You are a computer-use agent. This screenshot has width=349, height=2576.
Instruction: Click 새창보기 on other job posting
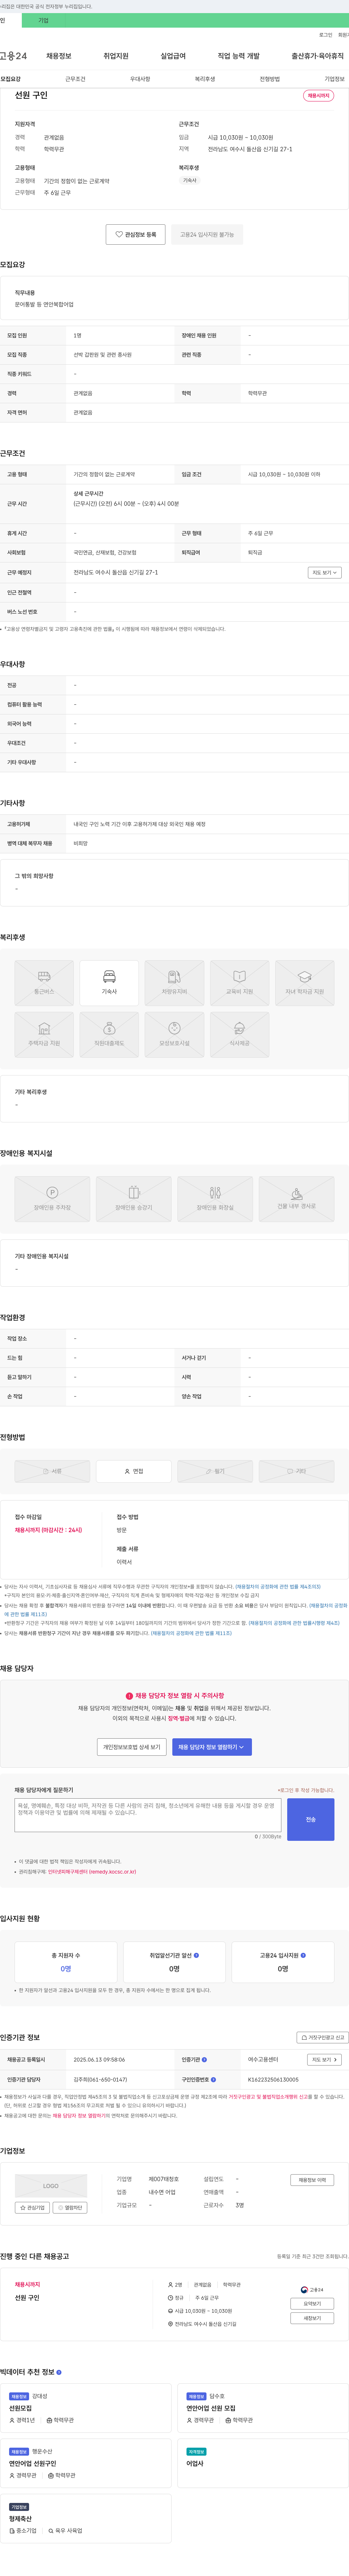312,2318
